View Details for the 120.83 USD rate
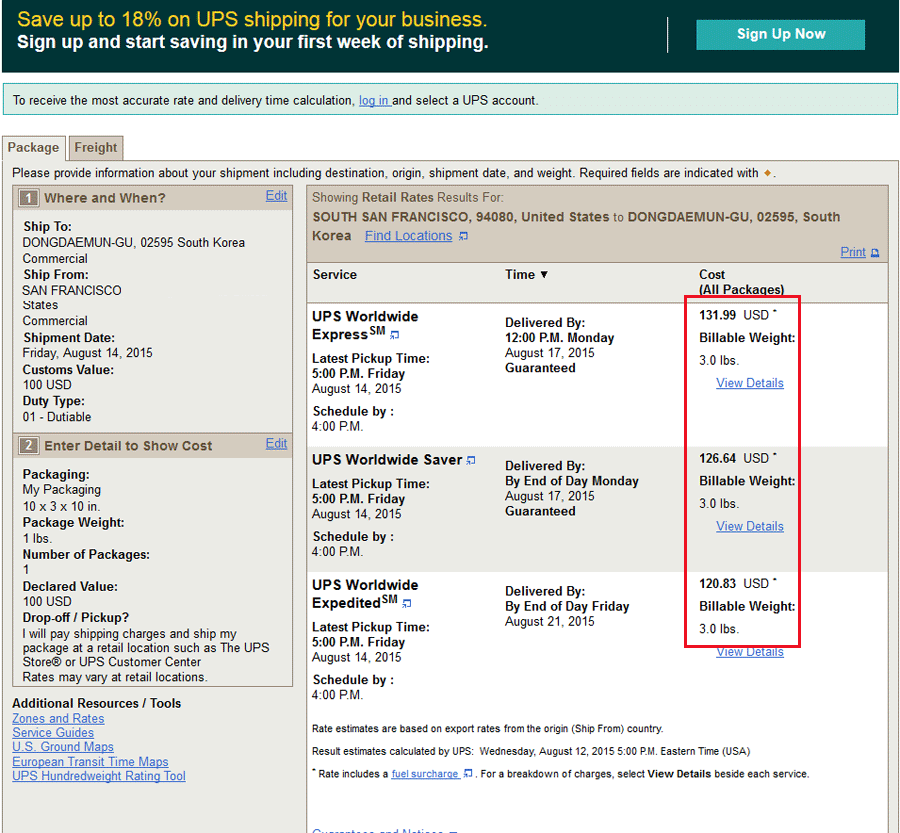Screen dimensions: 900x833 pyautogui.click(x=750, y=652)
